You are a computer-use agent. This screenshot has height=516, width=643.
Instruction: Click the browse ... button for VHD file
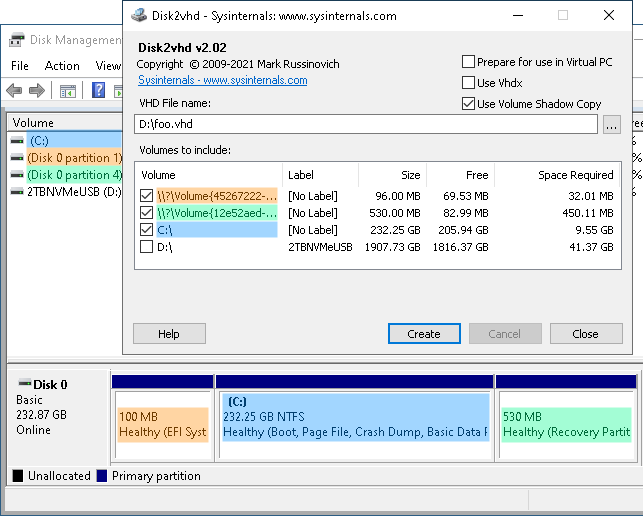611,124
